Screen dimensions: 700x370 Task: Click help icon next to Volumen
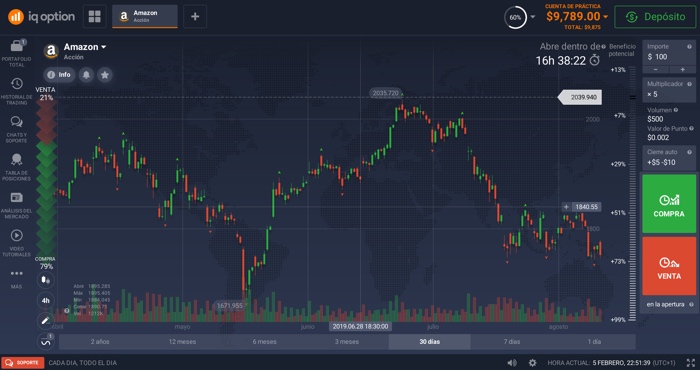(x=676, y=110)
